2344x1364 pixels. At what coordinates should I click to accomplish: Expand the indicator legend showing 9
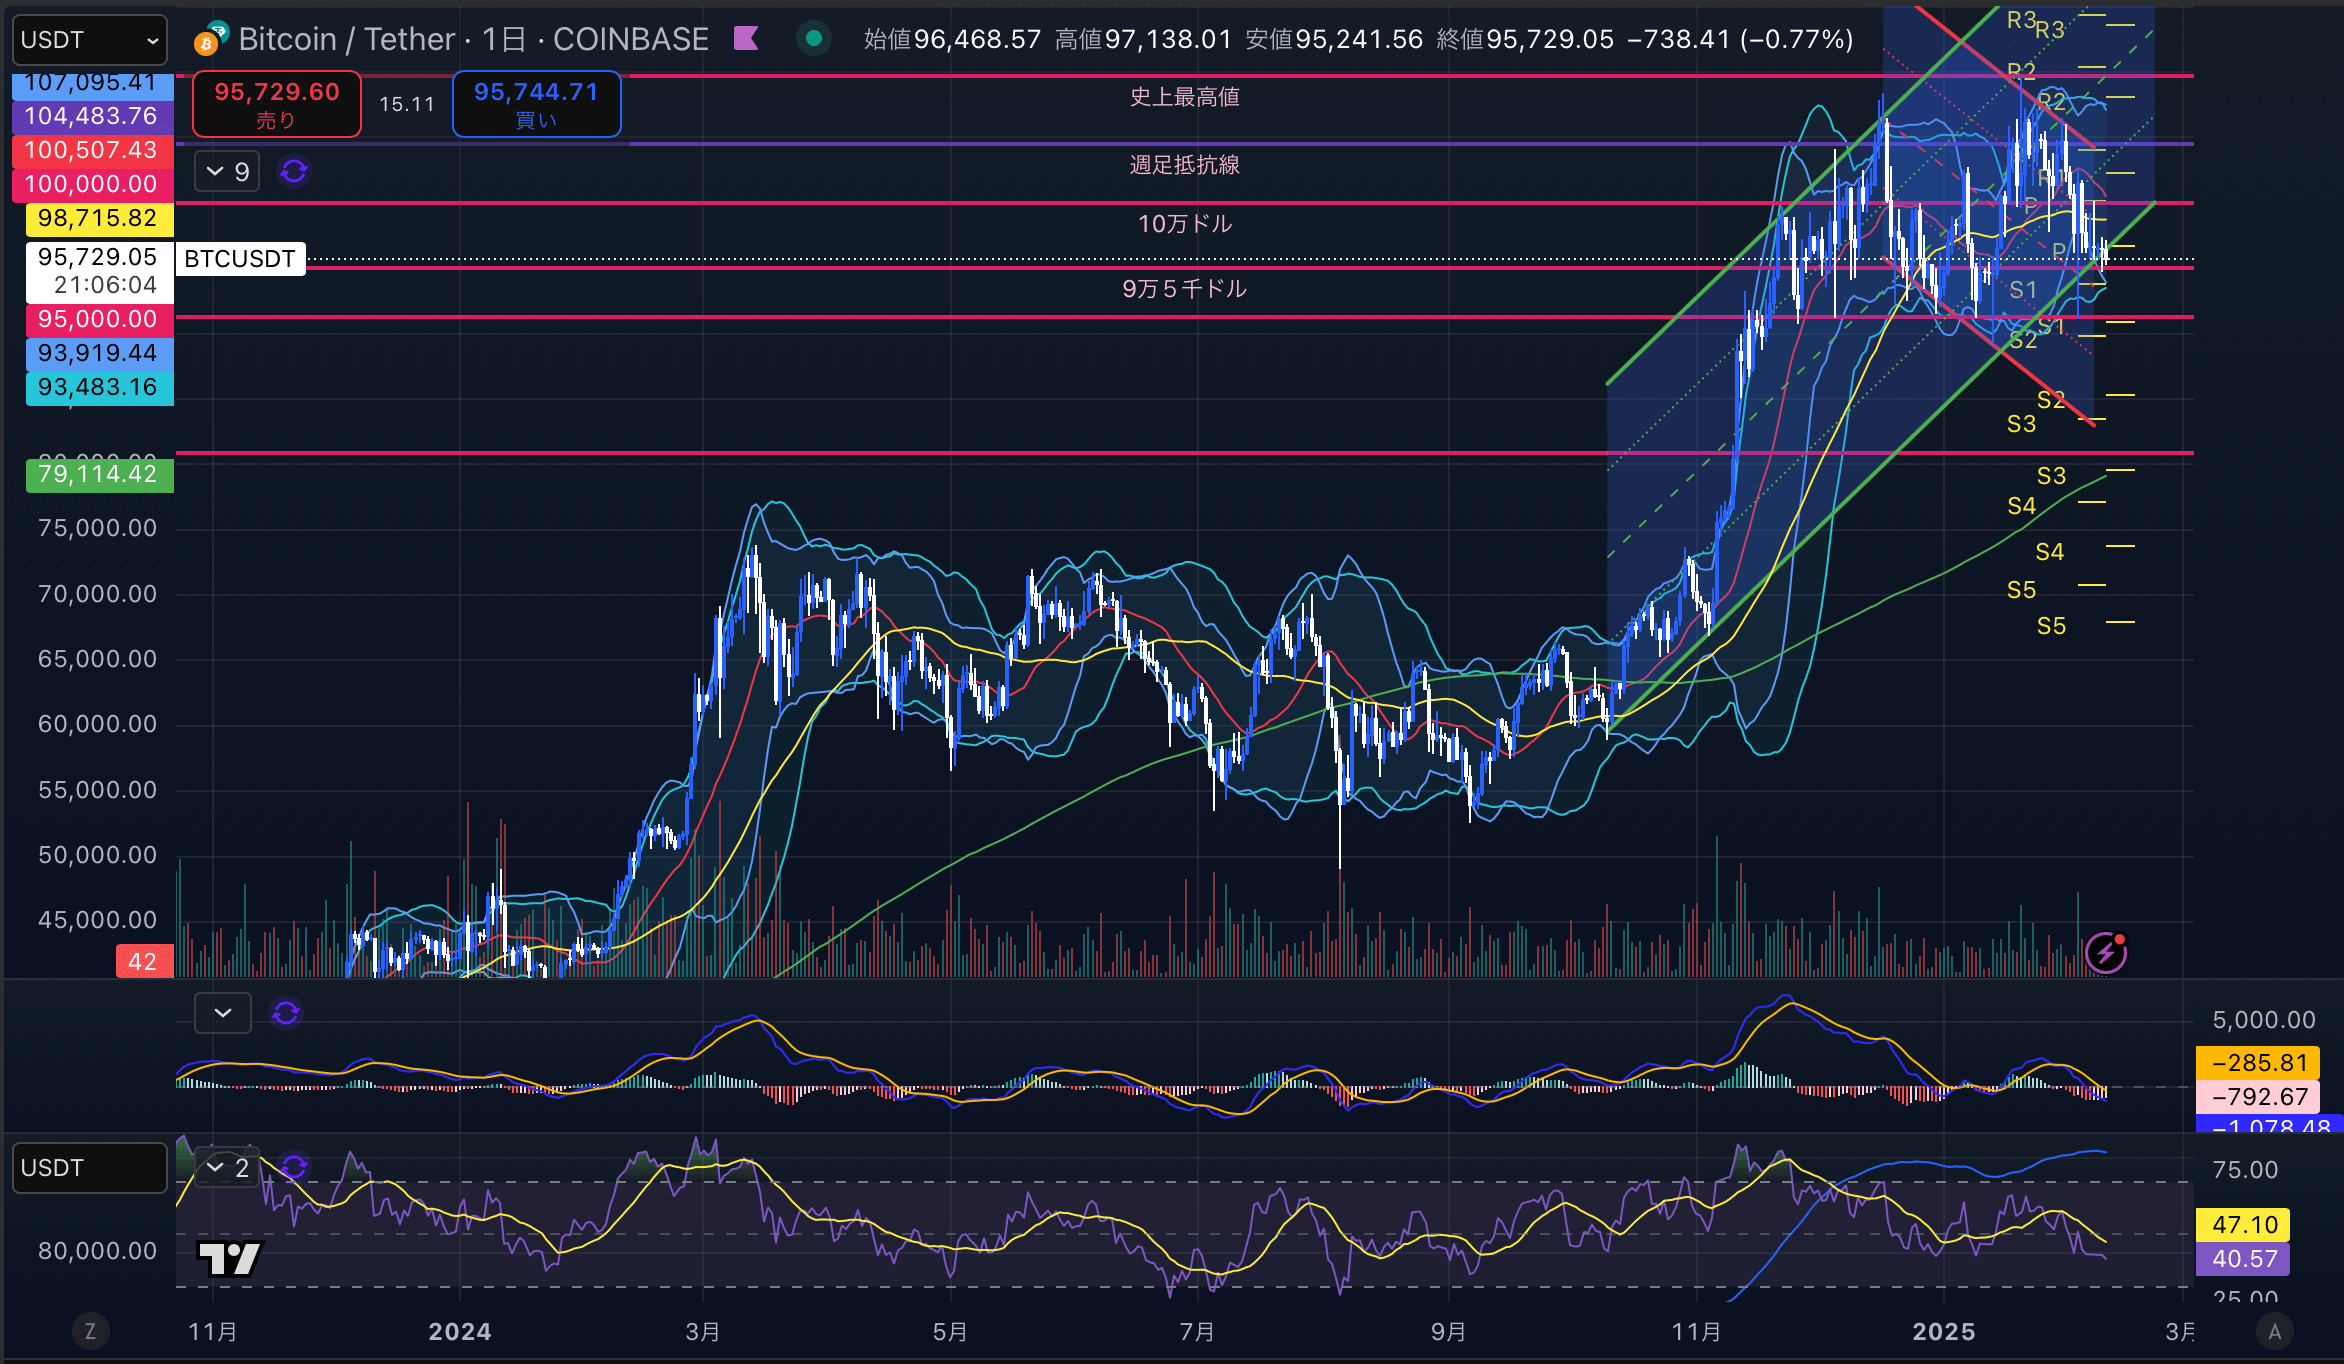tap(227, 172)
